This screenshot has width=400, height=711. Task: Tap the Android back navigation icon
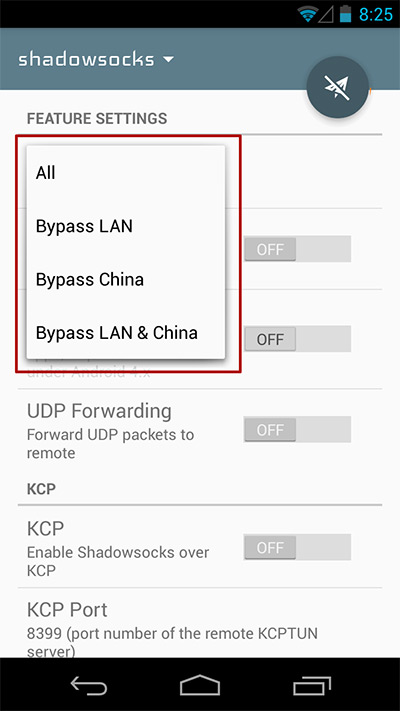(x=89, y=685)
